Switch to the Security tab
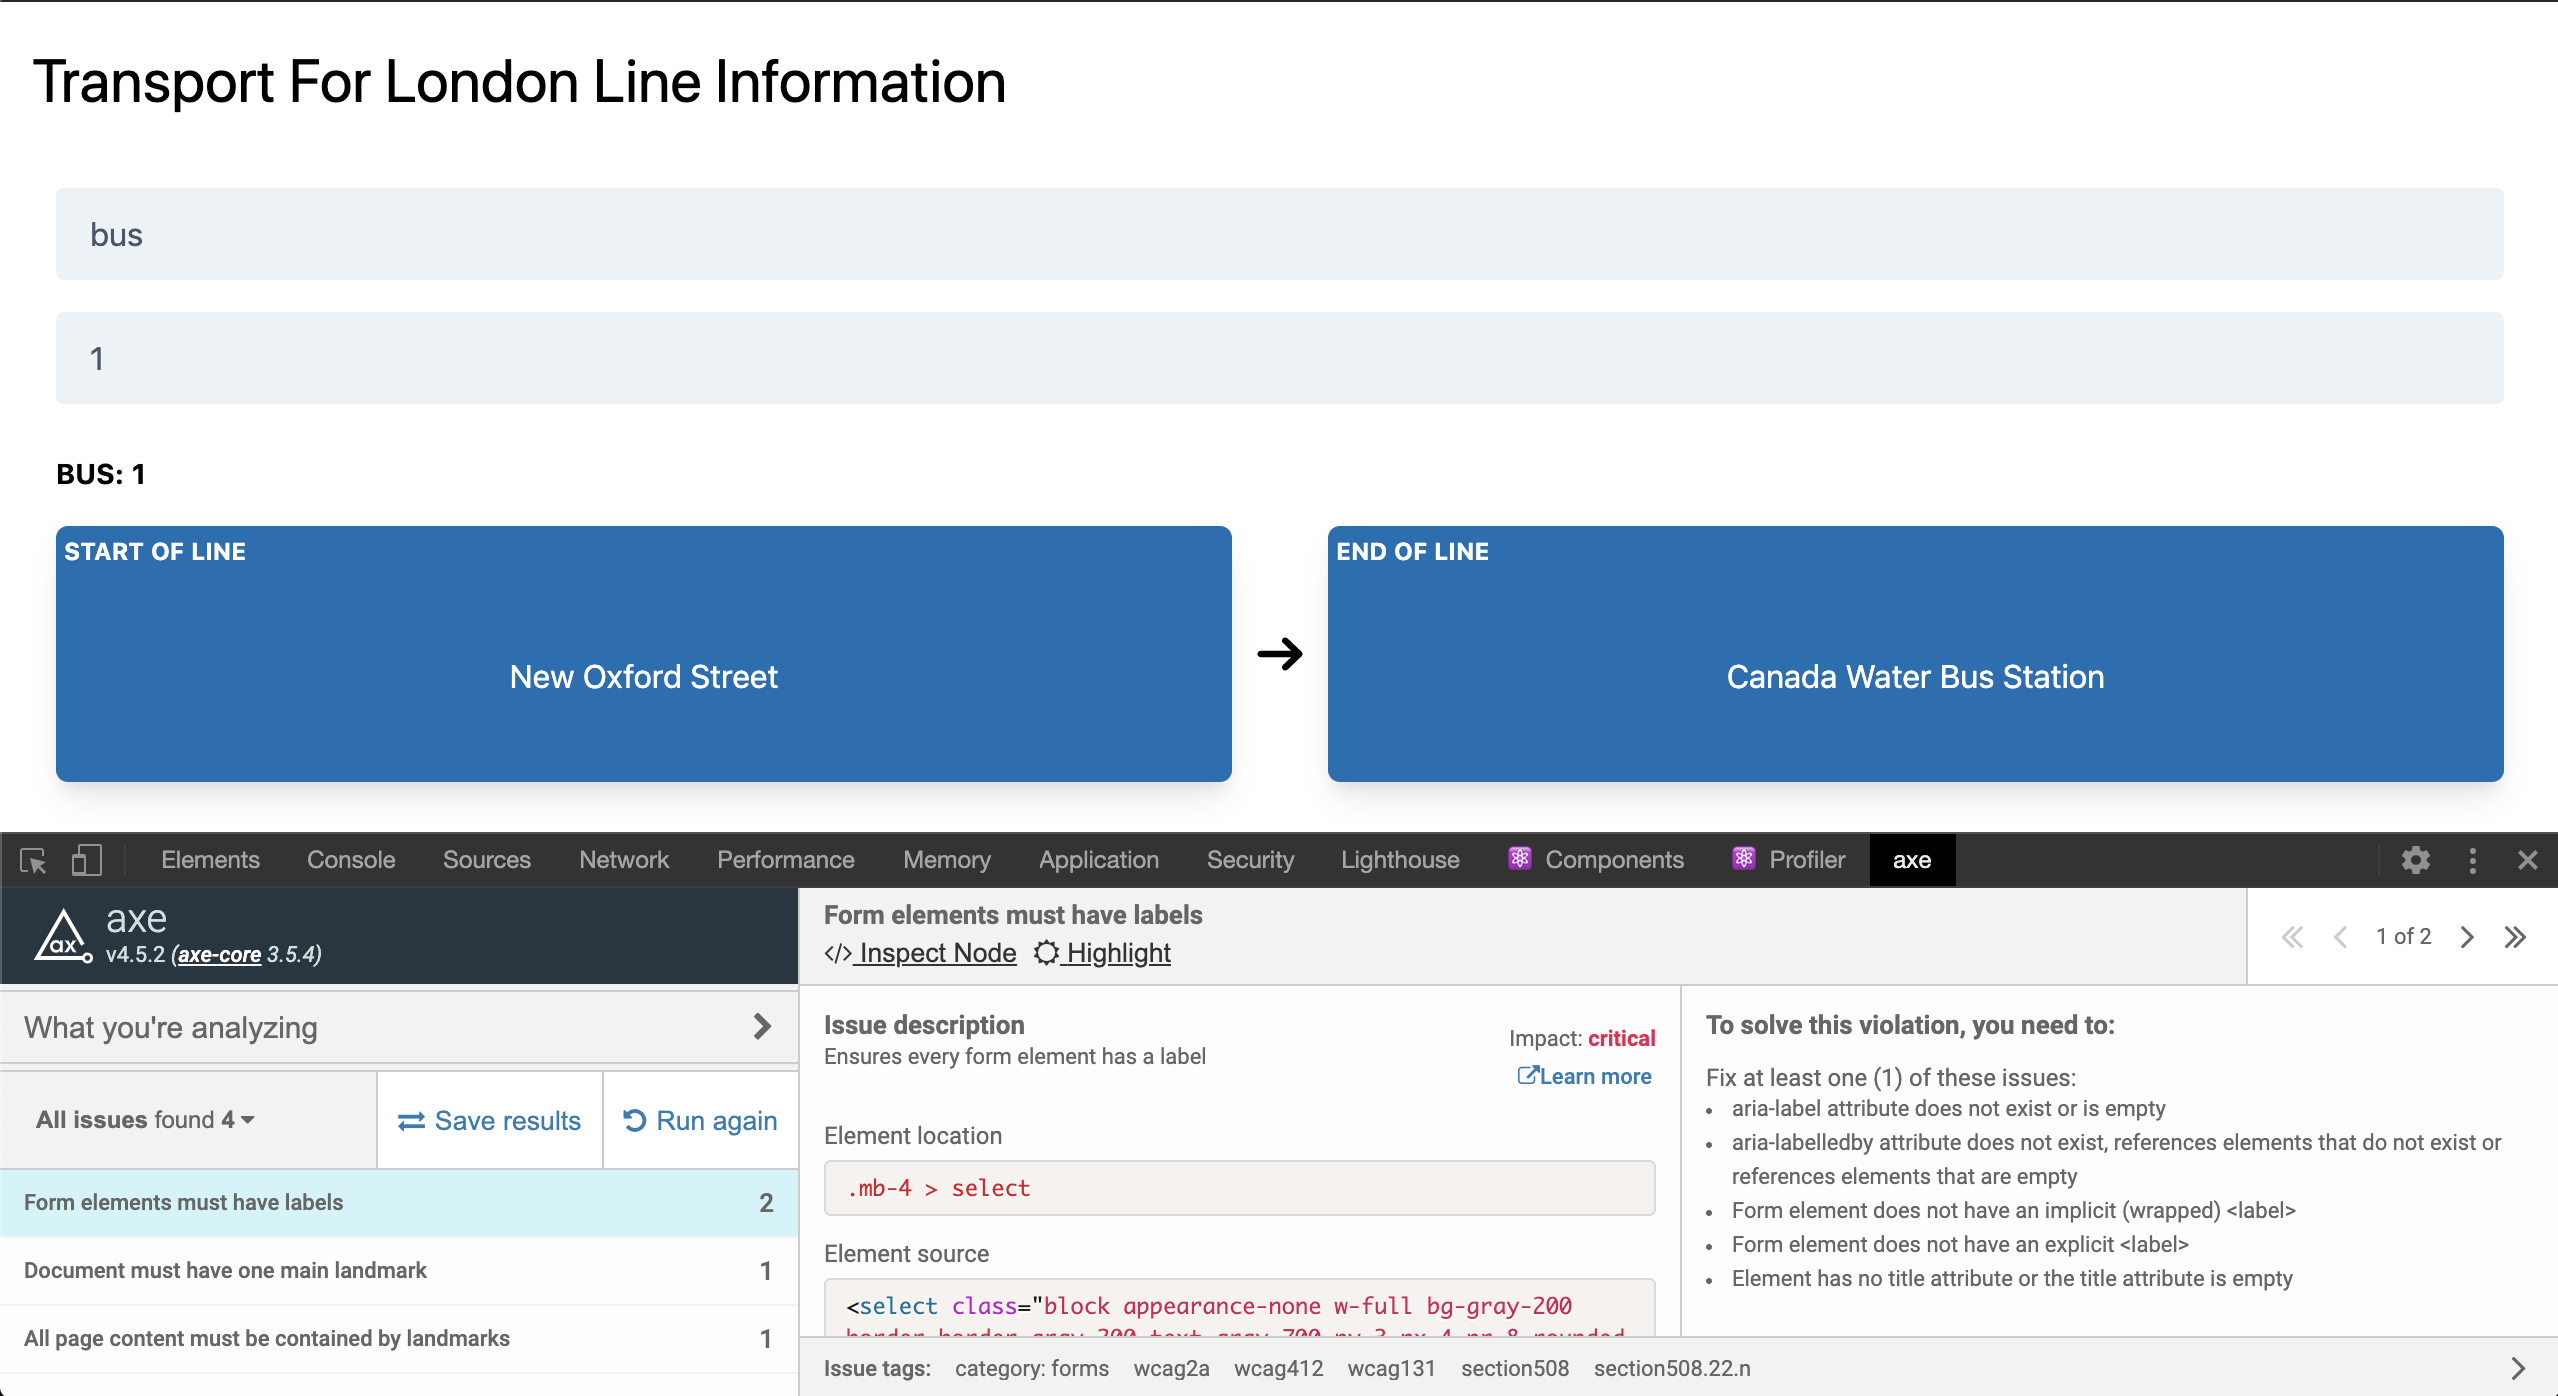The image size is (2558, 1396). (x=1250, y=860)
